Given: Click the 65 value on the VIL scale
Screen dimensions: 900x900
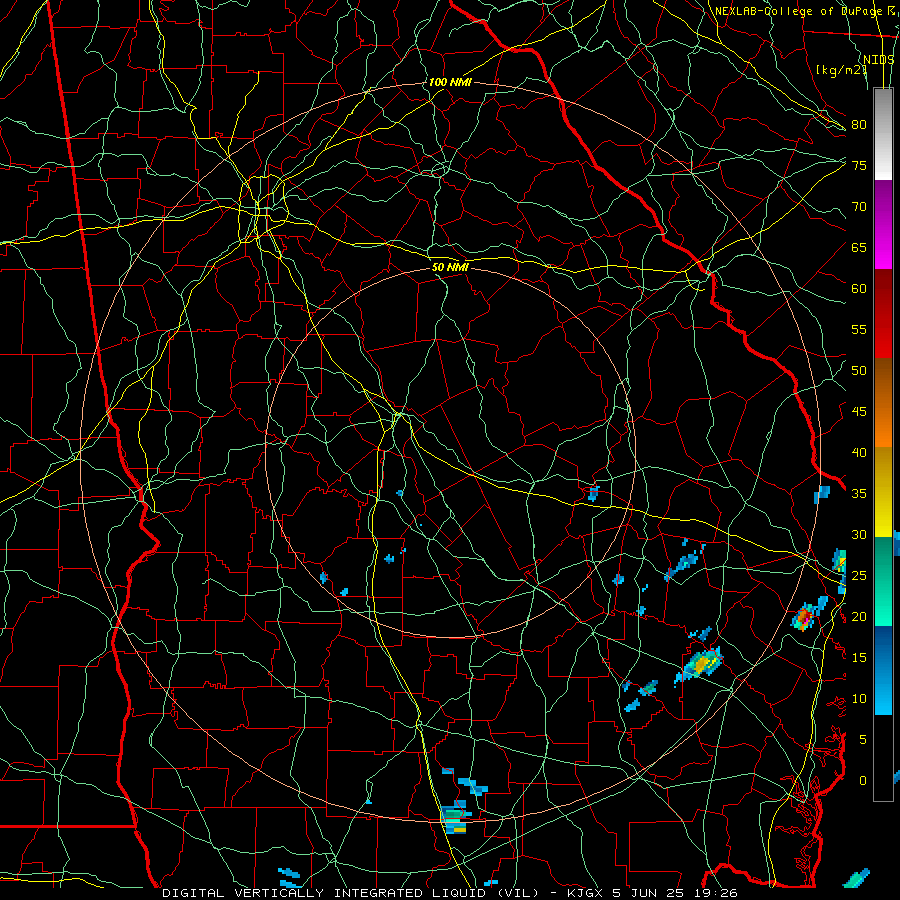Looking at the screenshot, I should pyautogui.click(x=859, y=247).
